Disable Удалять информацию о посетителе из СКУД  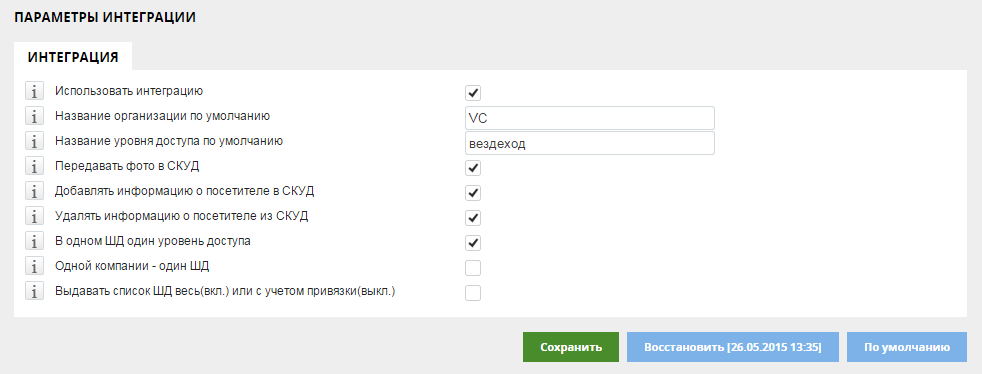[473, 218]
